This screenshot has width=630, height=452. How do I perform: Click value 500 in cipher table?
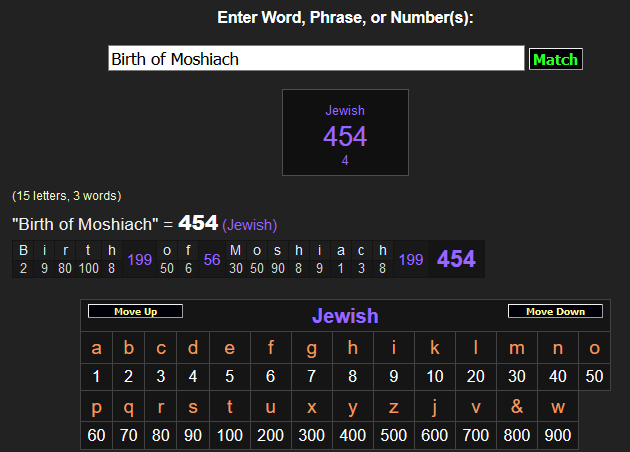[394, 435]
